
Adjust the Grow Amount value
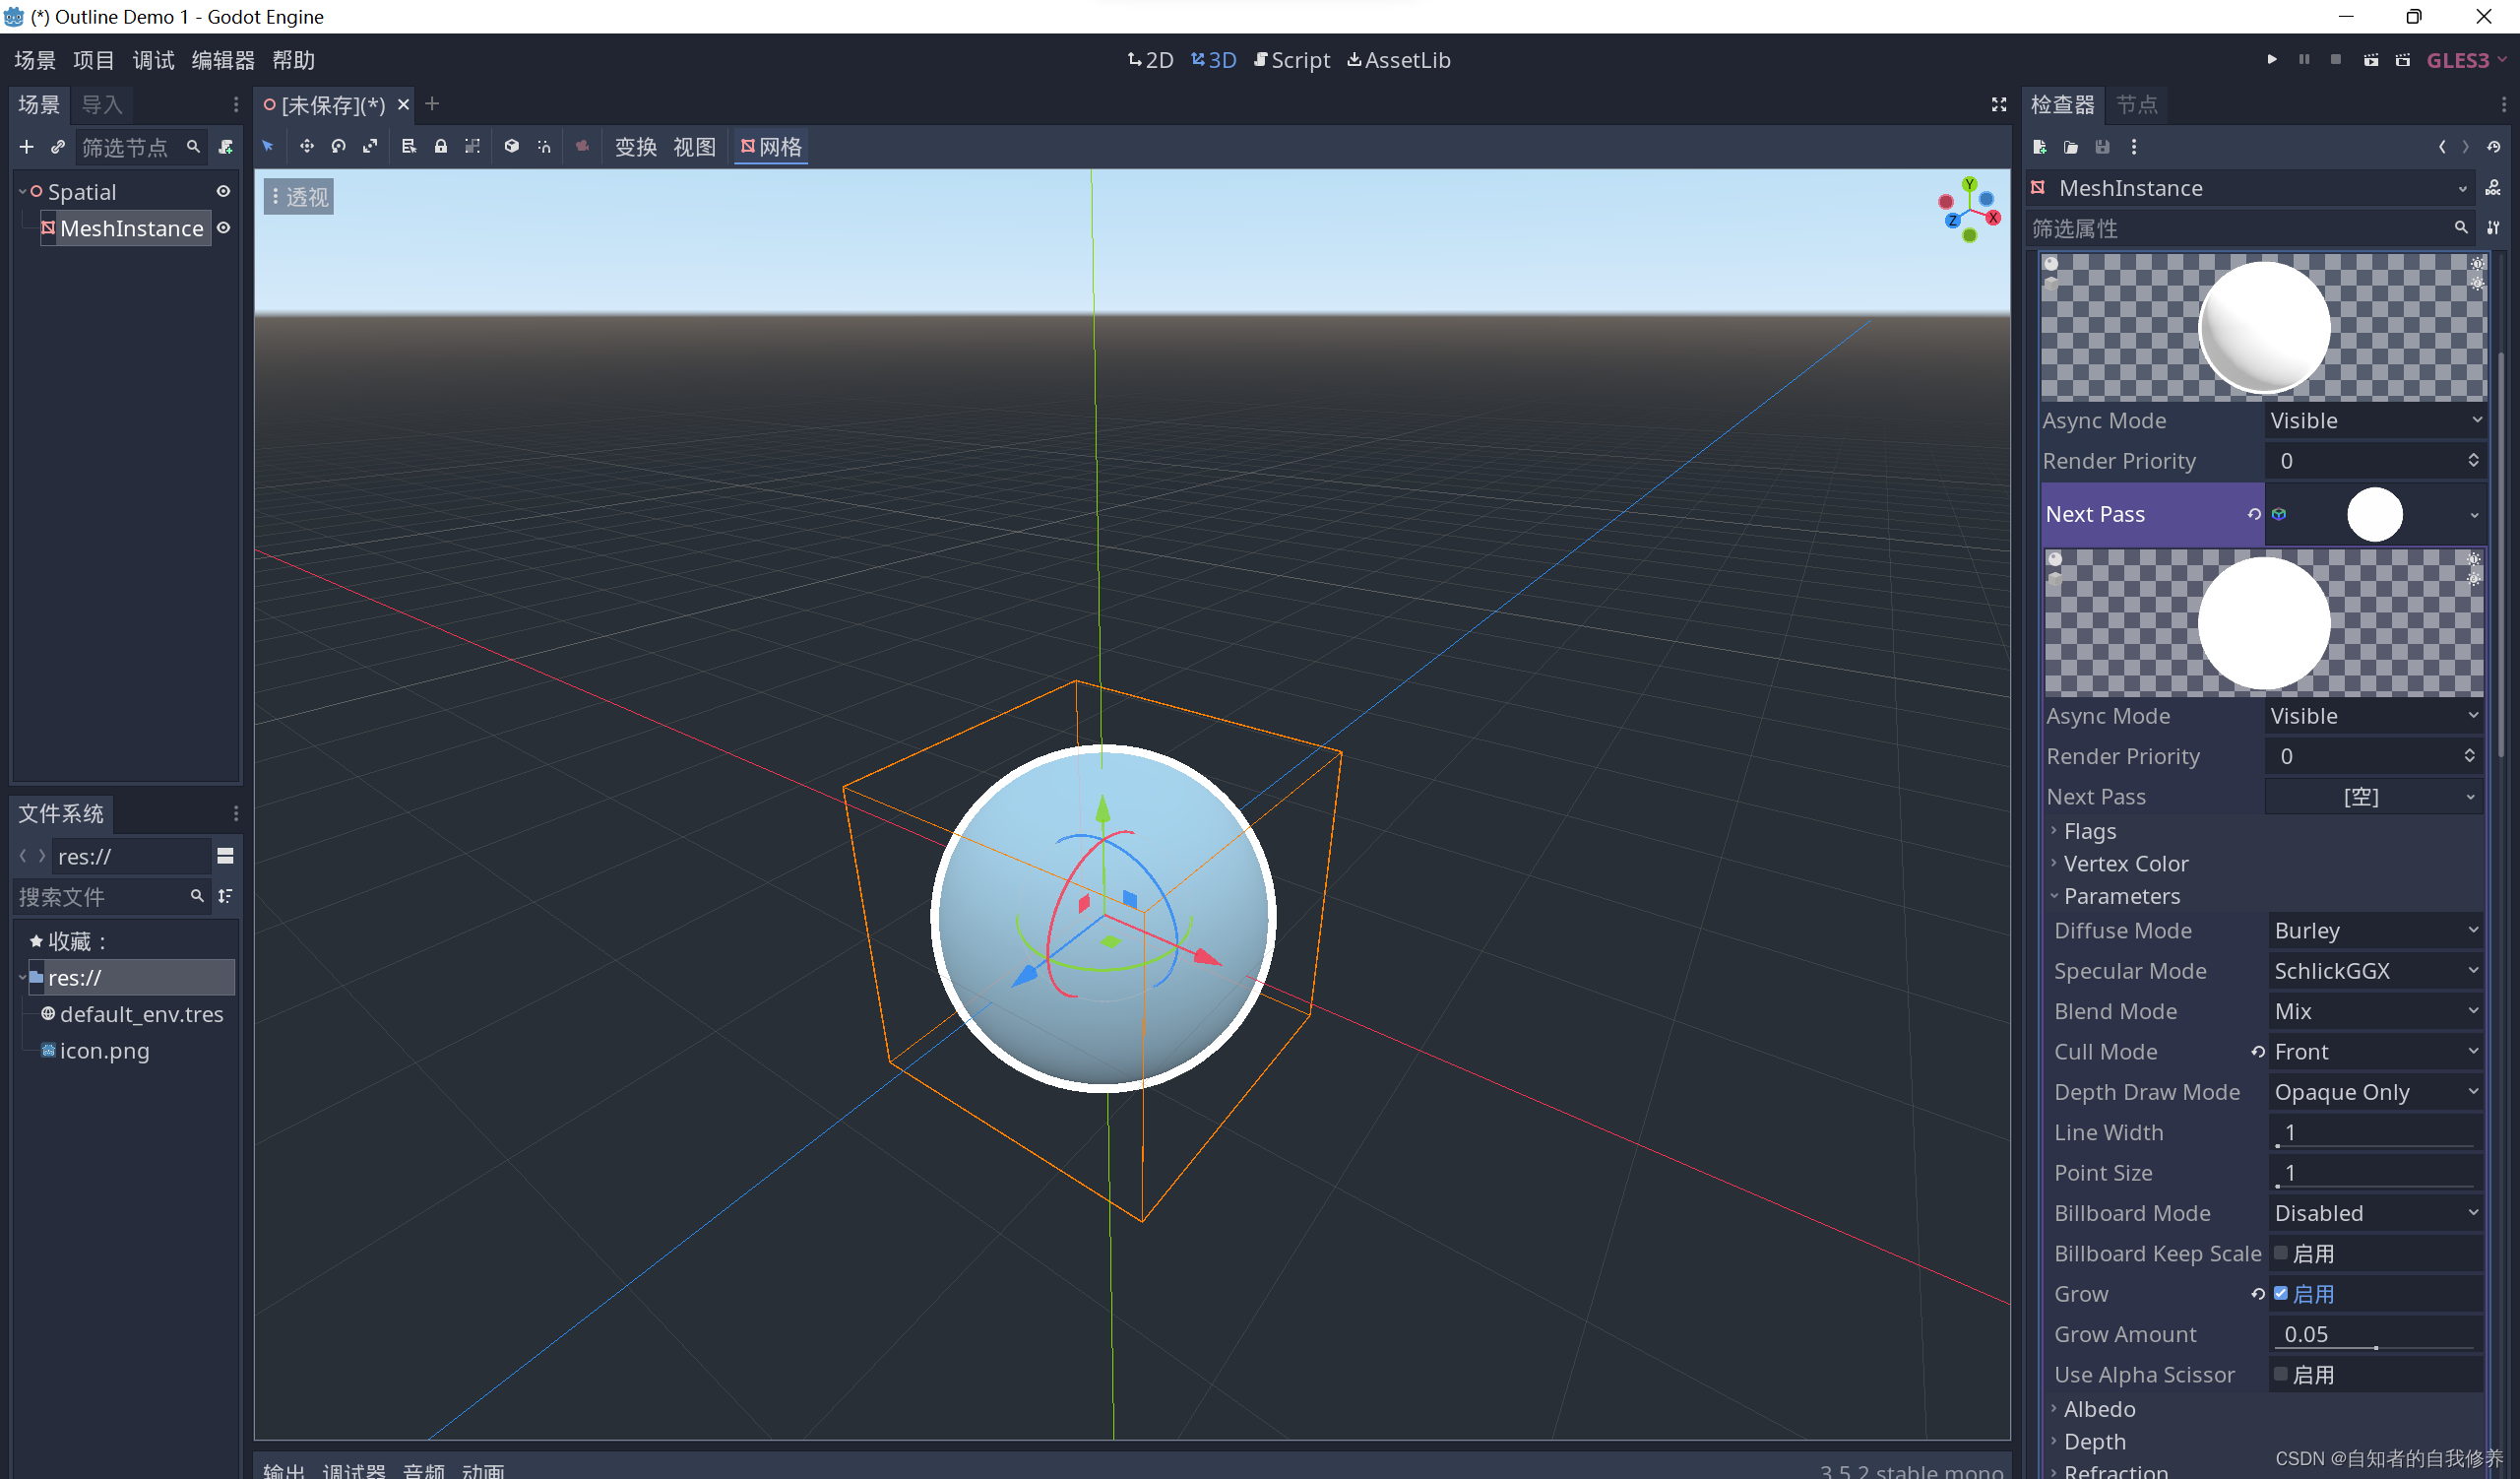click(2375, 1333)
